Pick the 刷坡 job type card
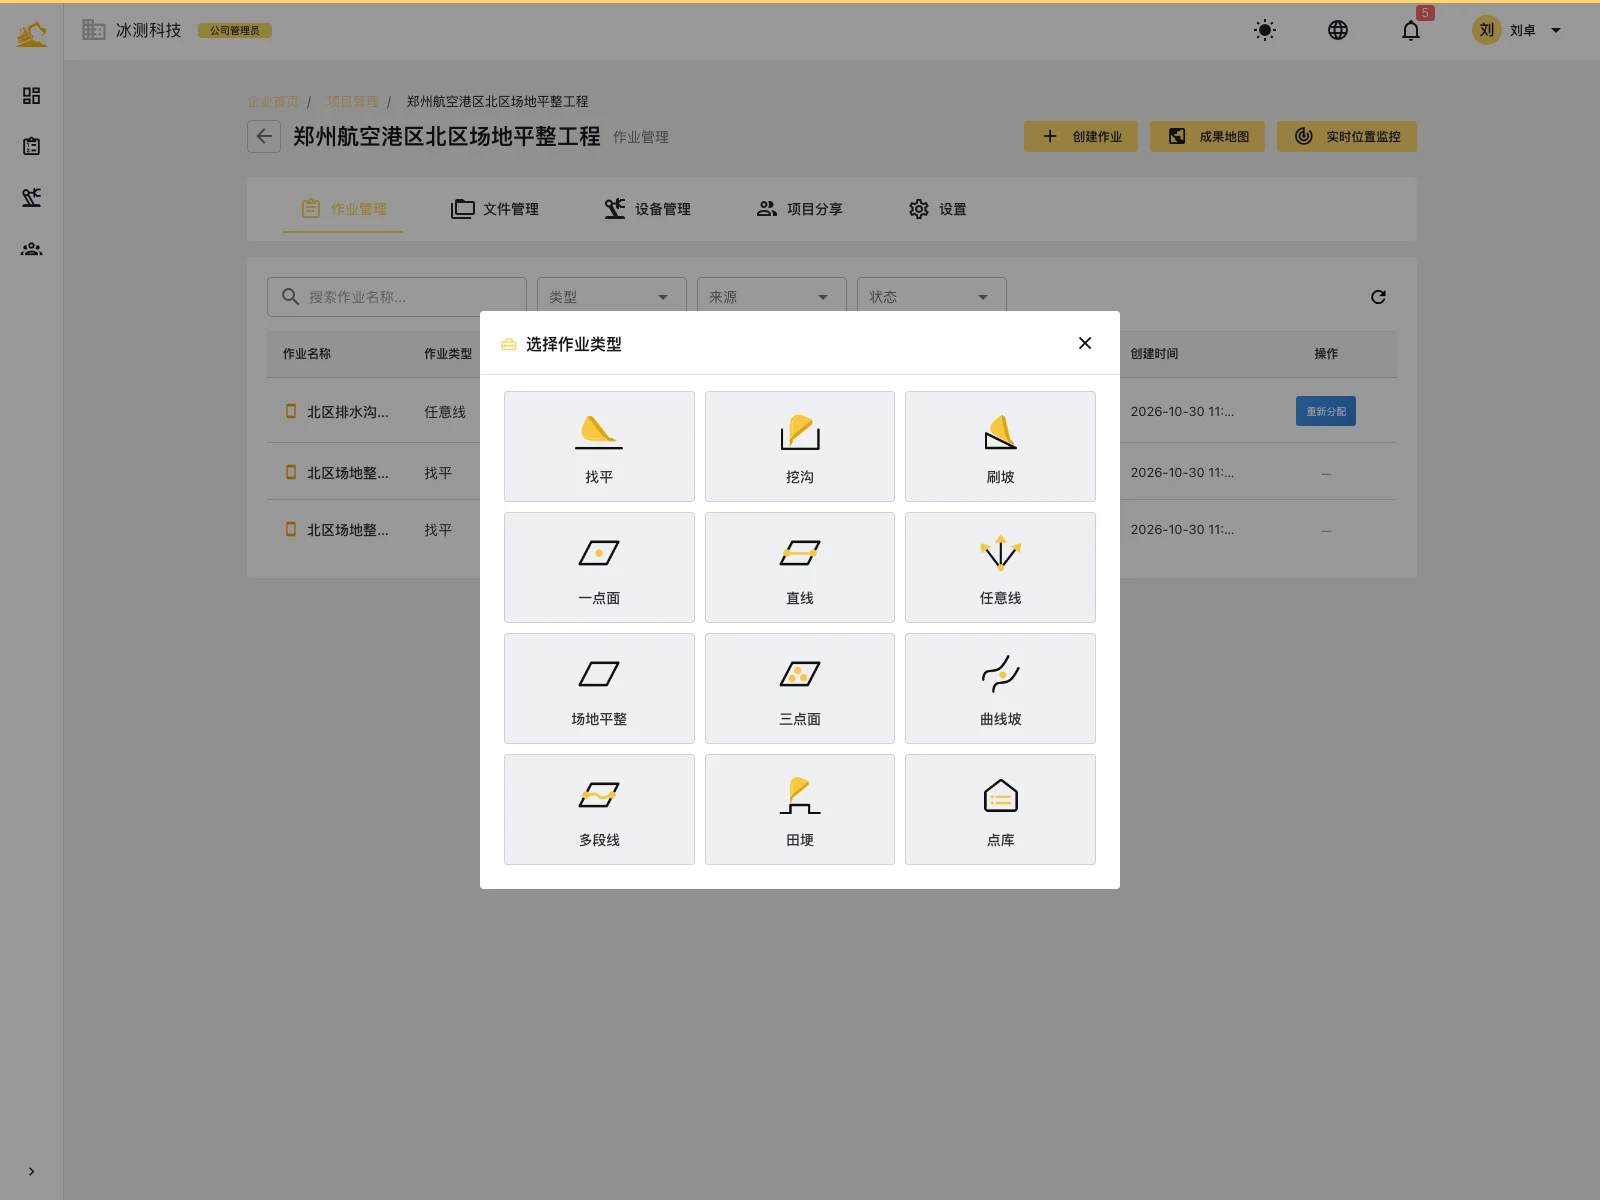 click(1000, 446)
